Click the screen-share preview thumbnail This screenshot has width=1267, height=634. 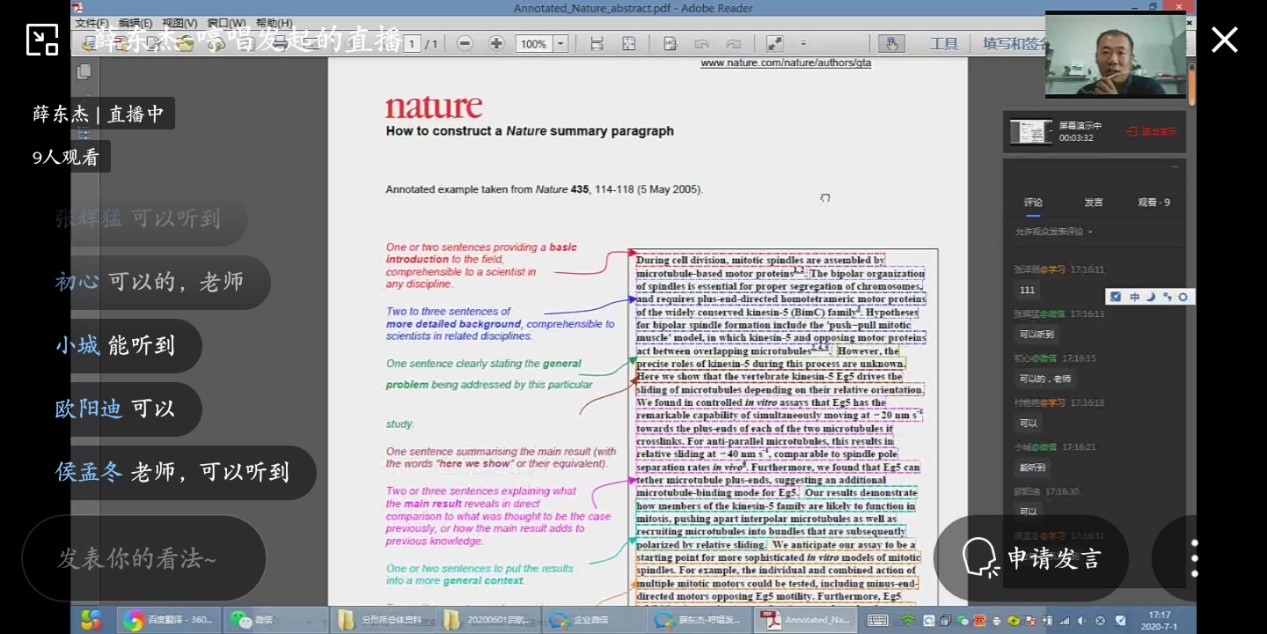(x=1030, y=132)
